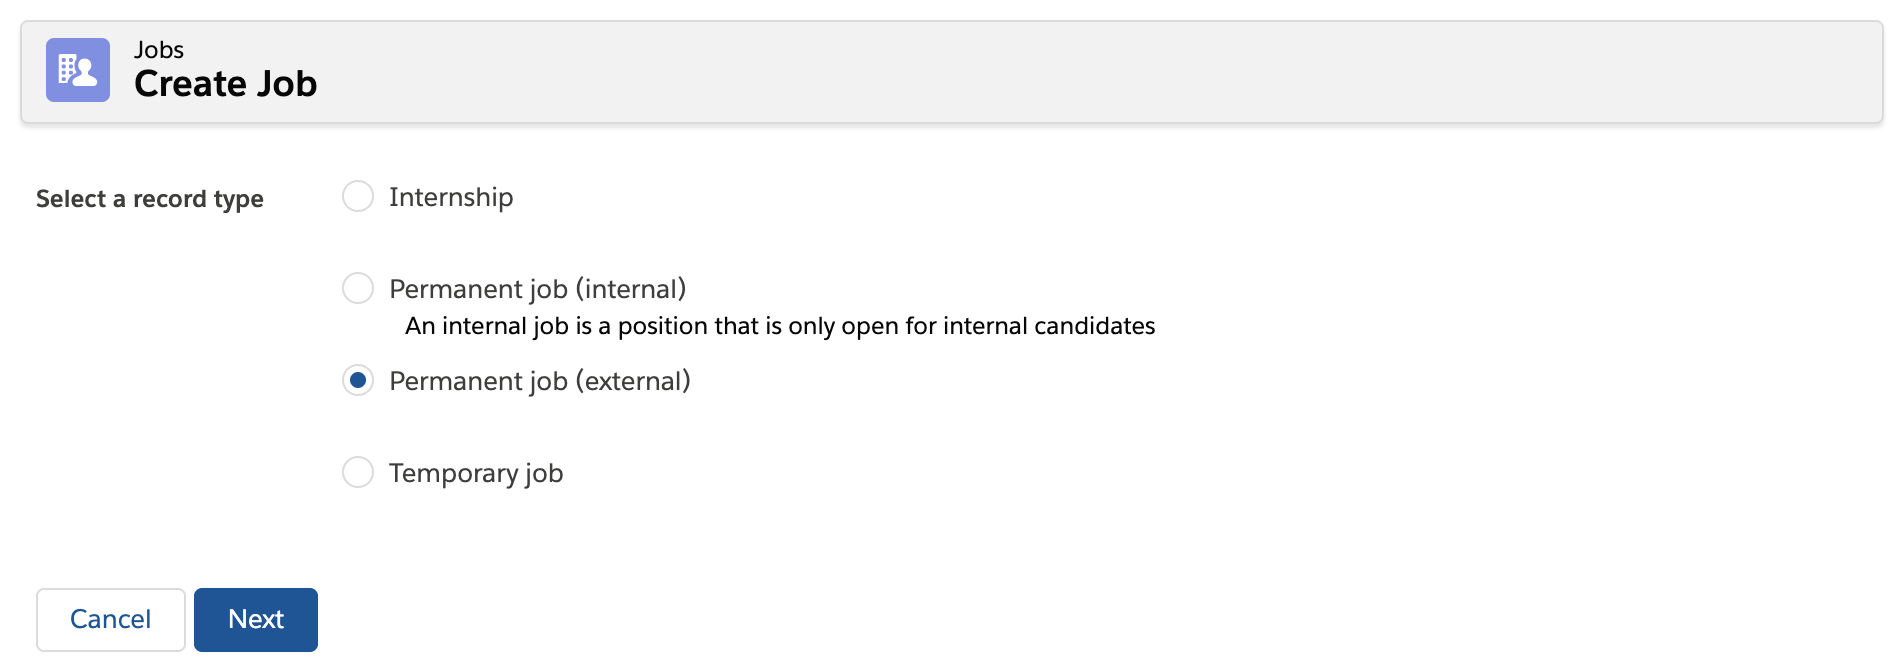Click the Jobs building-and-person icon
Viewport: 1904px width, 670px height.
point(78,70)
